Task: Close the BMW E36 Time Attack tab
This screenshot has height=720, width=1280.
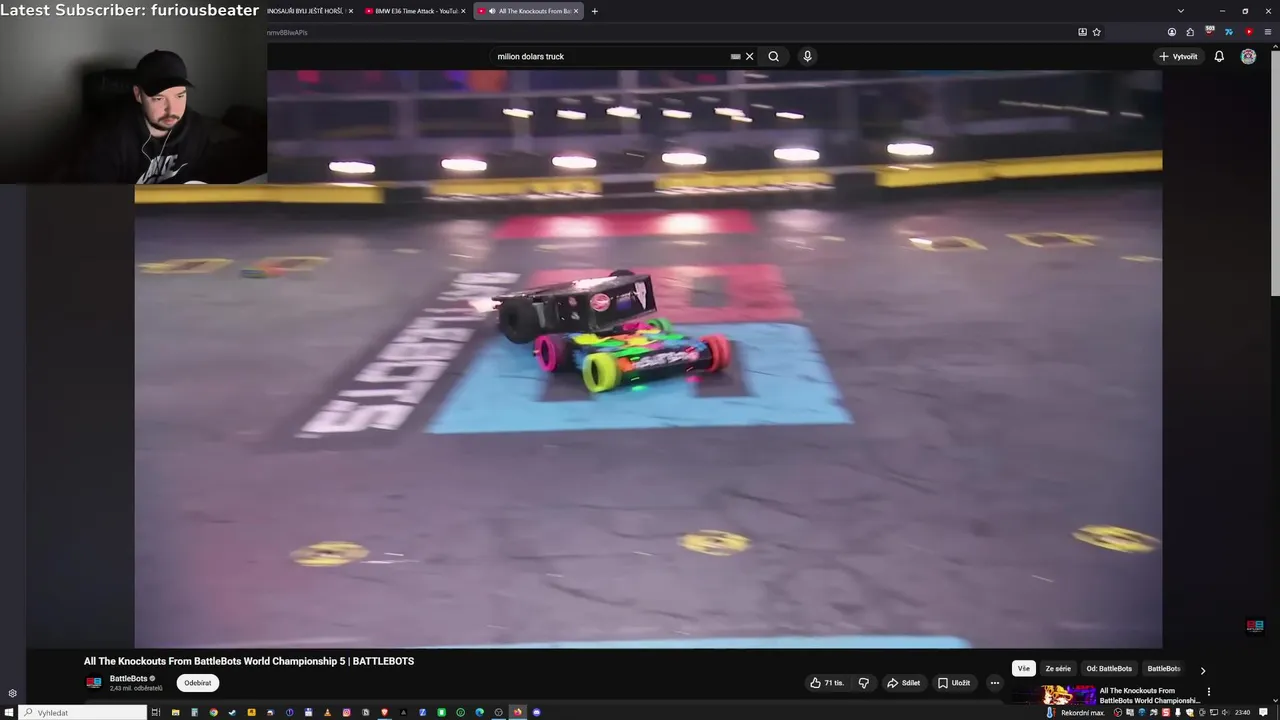Action: click(463, 11)
